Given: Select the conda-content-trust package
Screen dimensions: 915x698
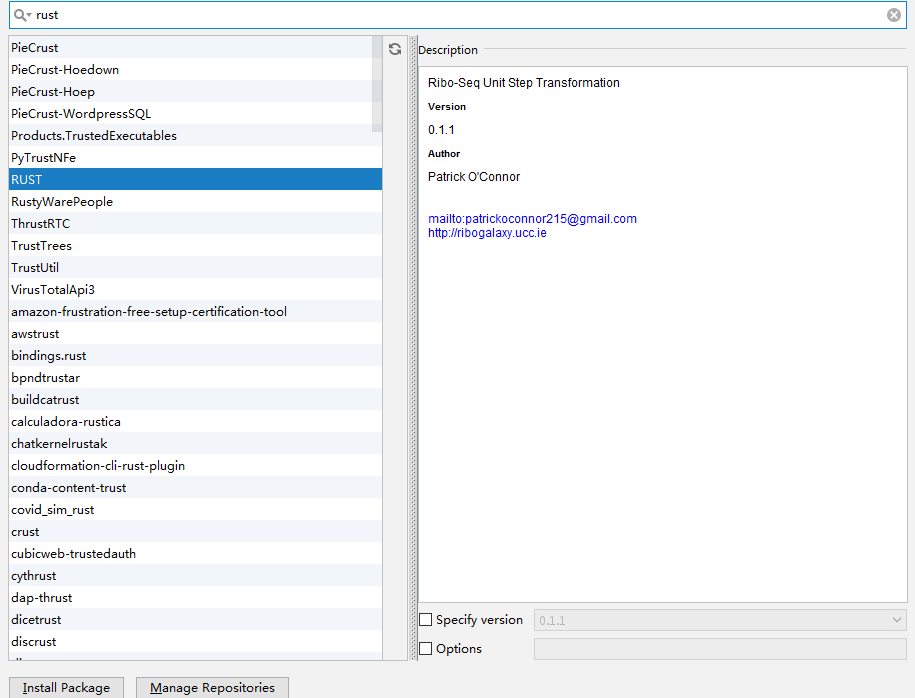Looking at the screenshot, I should 195,487.
